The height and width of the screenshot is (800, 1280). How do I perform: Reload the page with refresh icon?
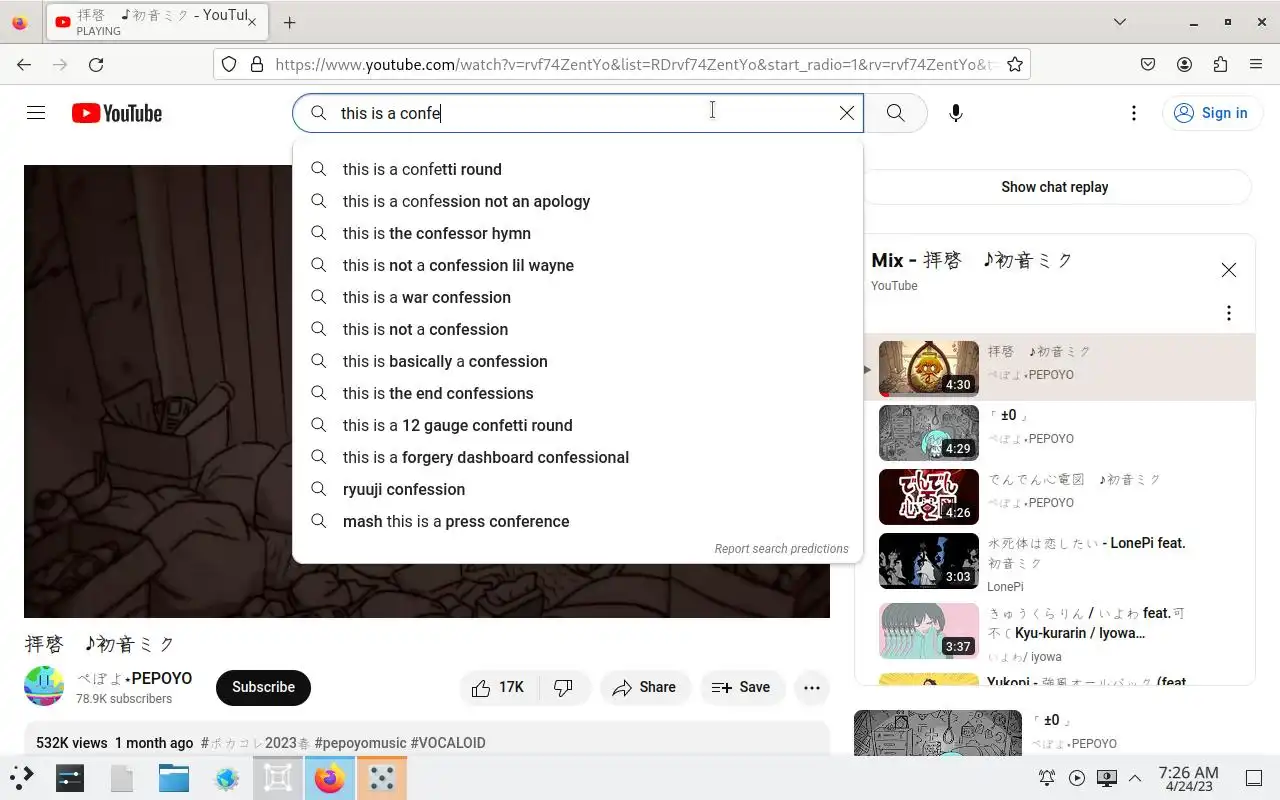click(x=96, y=64)
